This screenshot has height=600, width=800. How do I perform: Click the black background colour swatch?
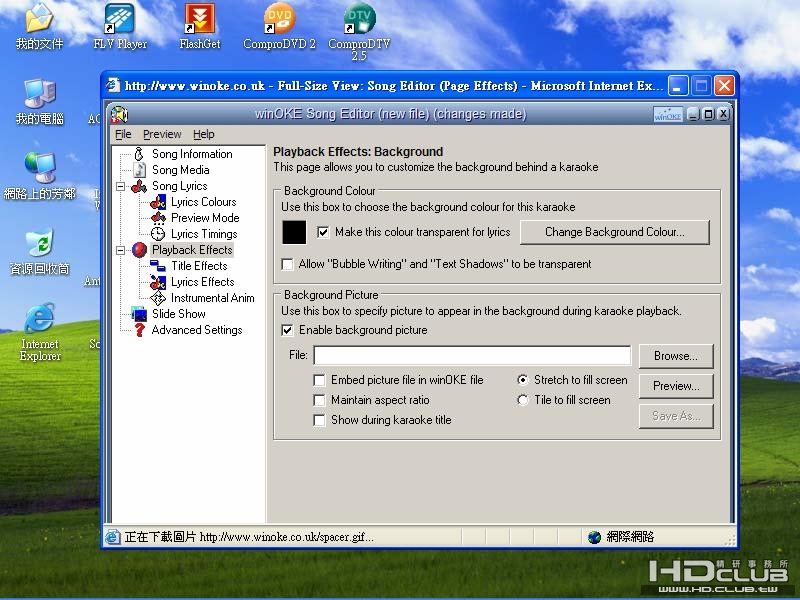point(294,233)
